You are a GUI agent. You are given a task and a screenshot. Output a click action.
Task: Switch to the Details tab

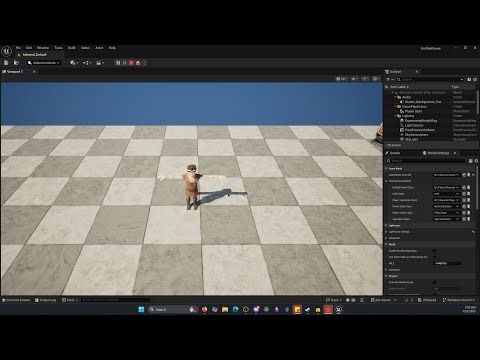click(395, 153)
